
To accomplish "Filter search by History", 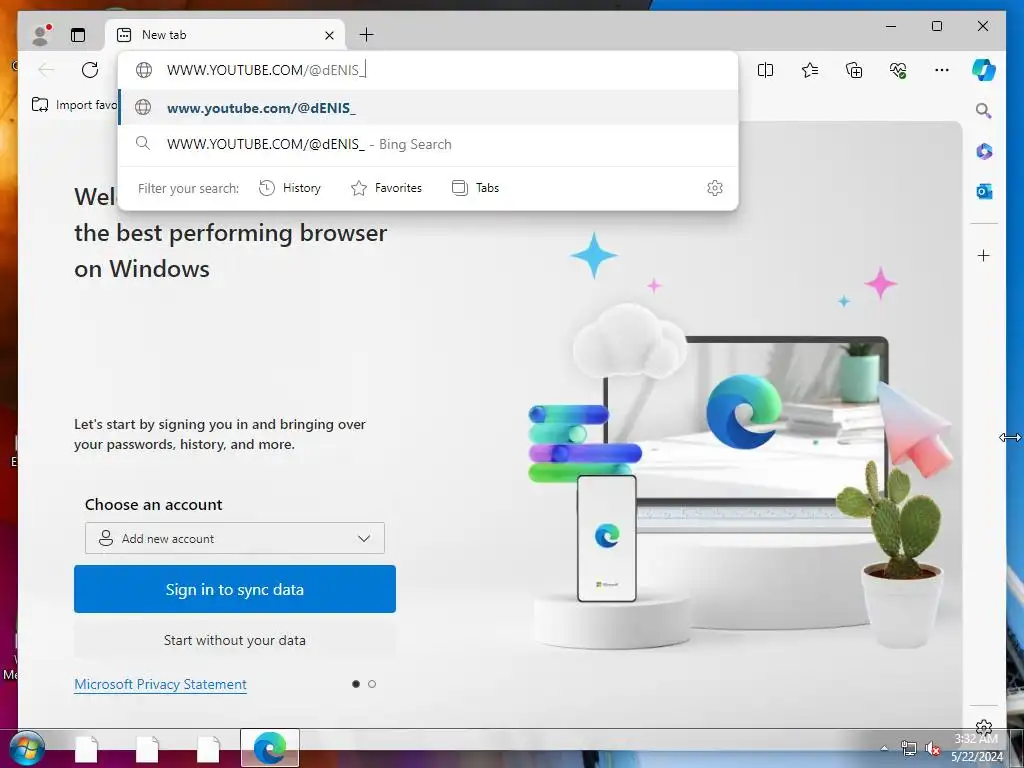I will pos(290,188).
